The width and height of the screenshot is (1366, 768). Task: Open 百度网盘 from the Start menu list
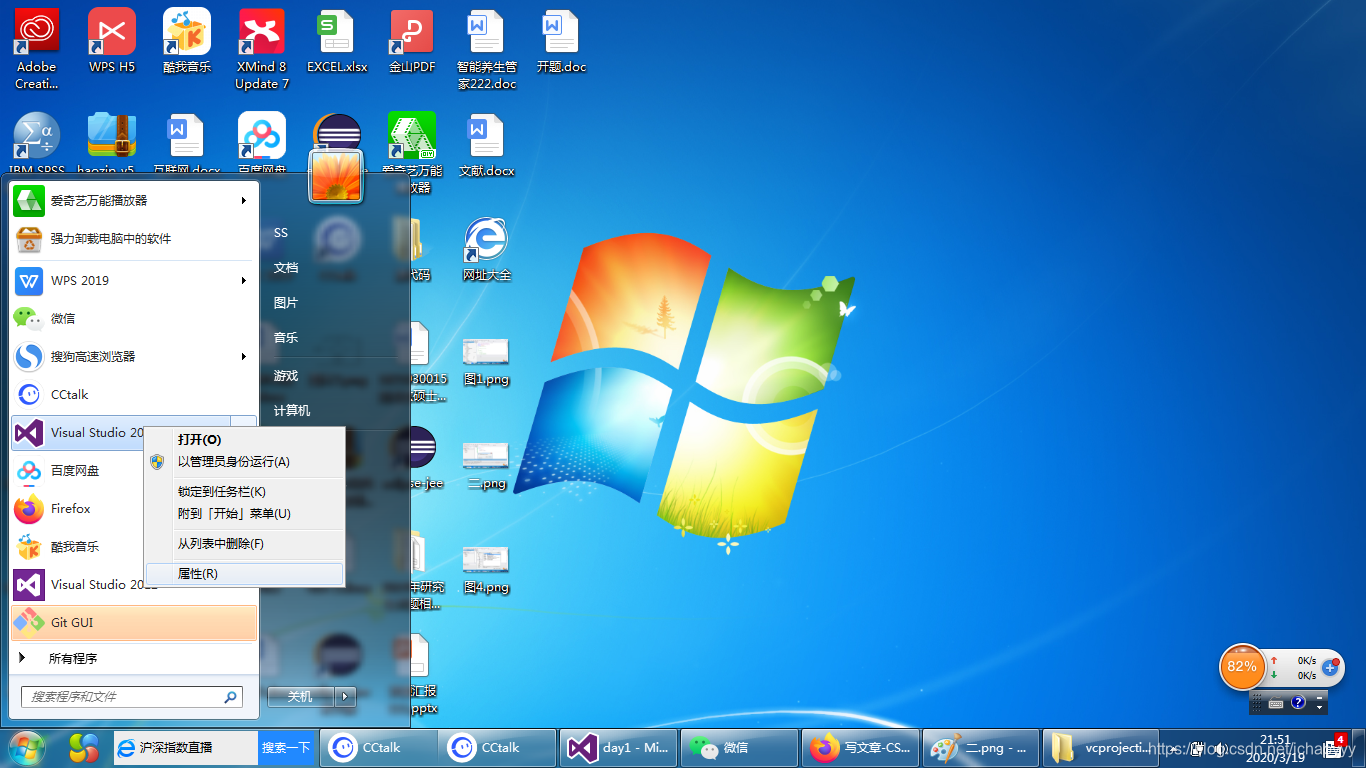(x=77, y=470)
